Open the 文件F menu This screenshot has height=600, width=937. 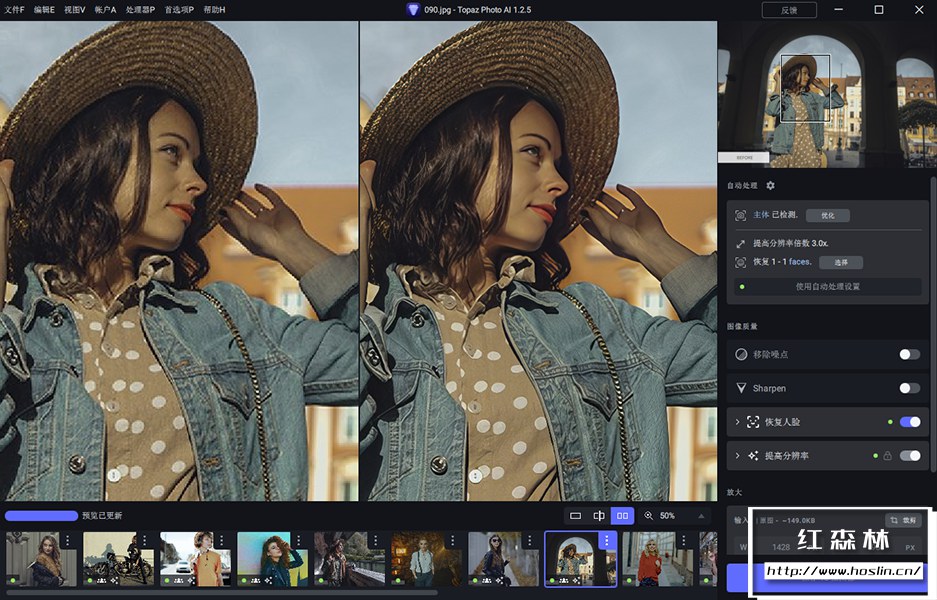coord(15,9)
